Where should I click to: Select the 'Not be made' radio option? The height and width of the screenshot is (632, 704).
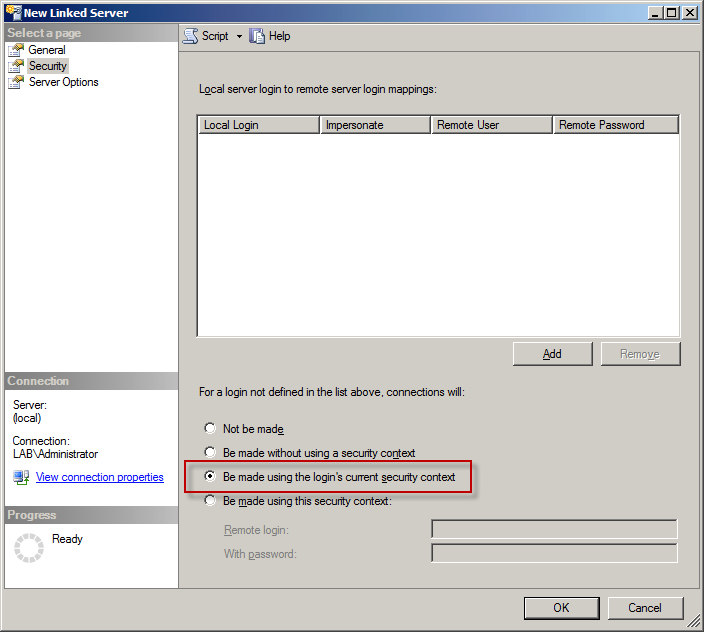[x=210, y=428]
